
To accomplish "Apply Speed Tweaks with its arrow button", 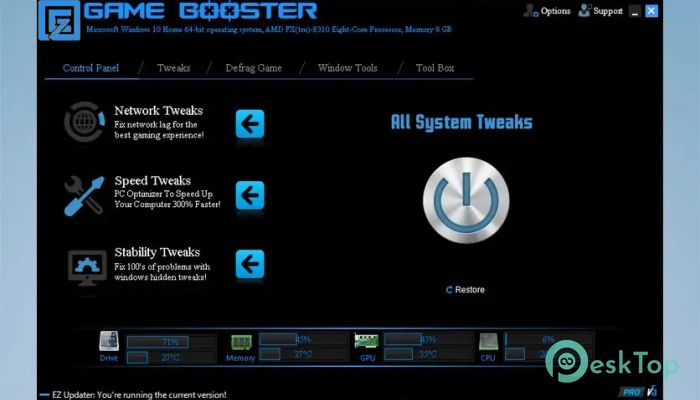I will pyautogui.click(x=250, y=195).
